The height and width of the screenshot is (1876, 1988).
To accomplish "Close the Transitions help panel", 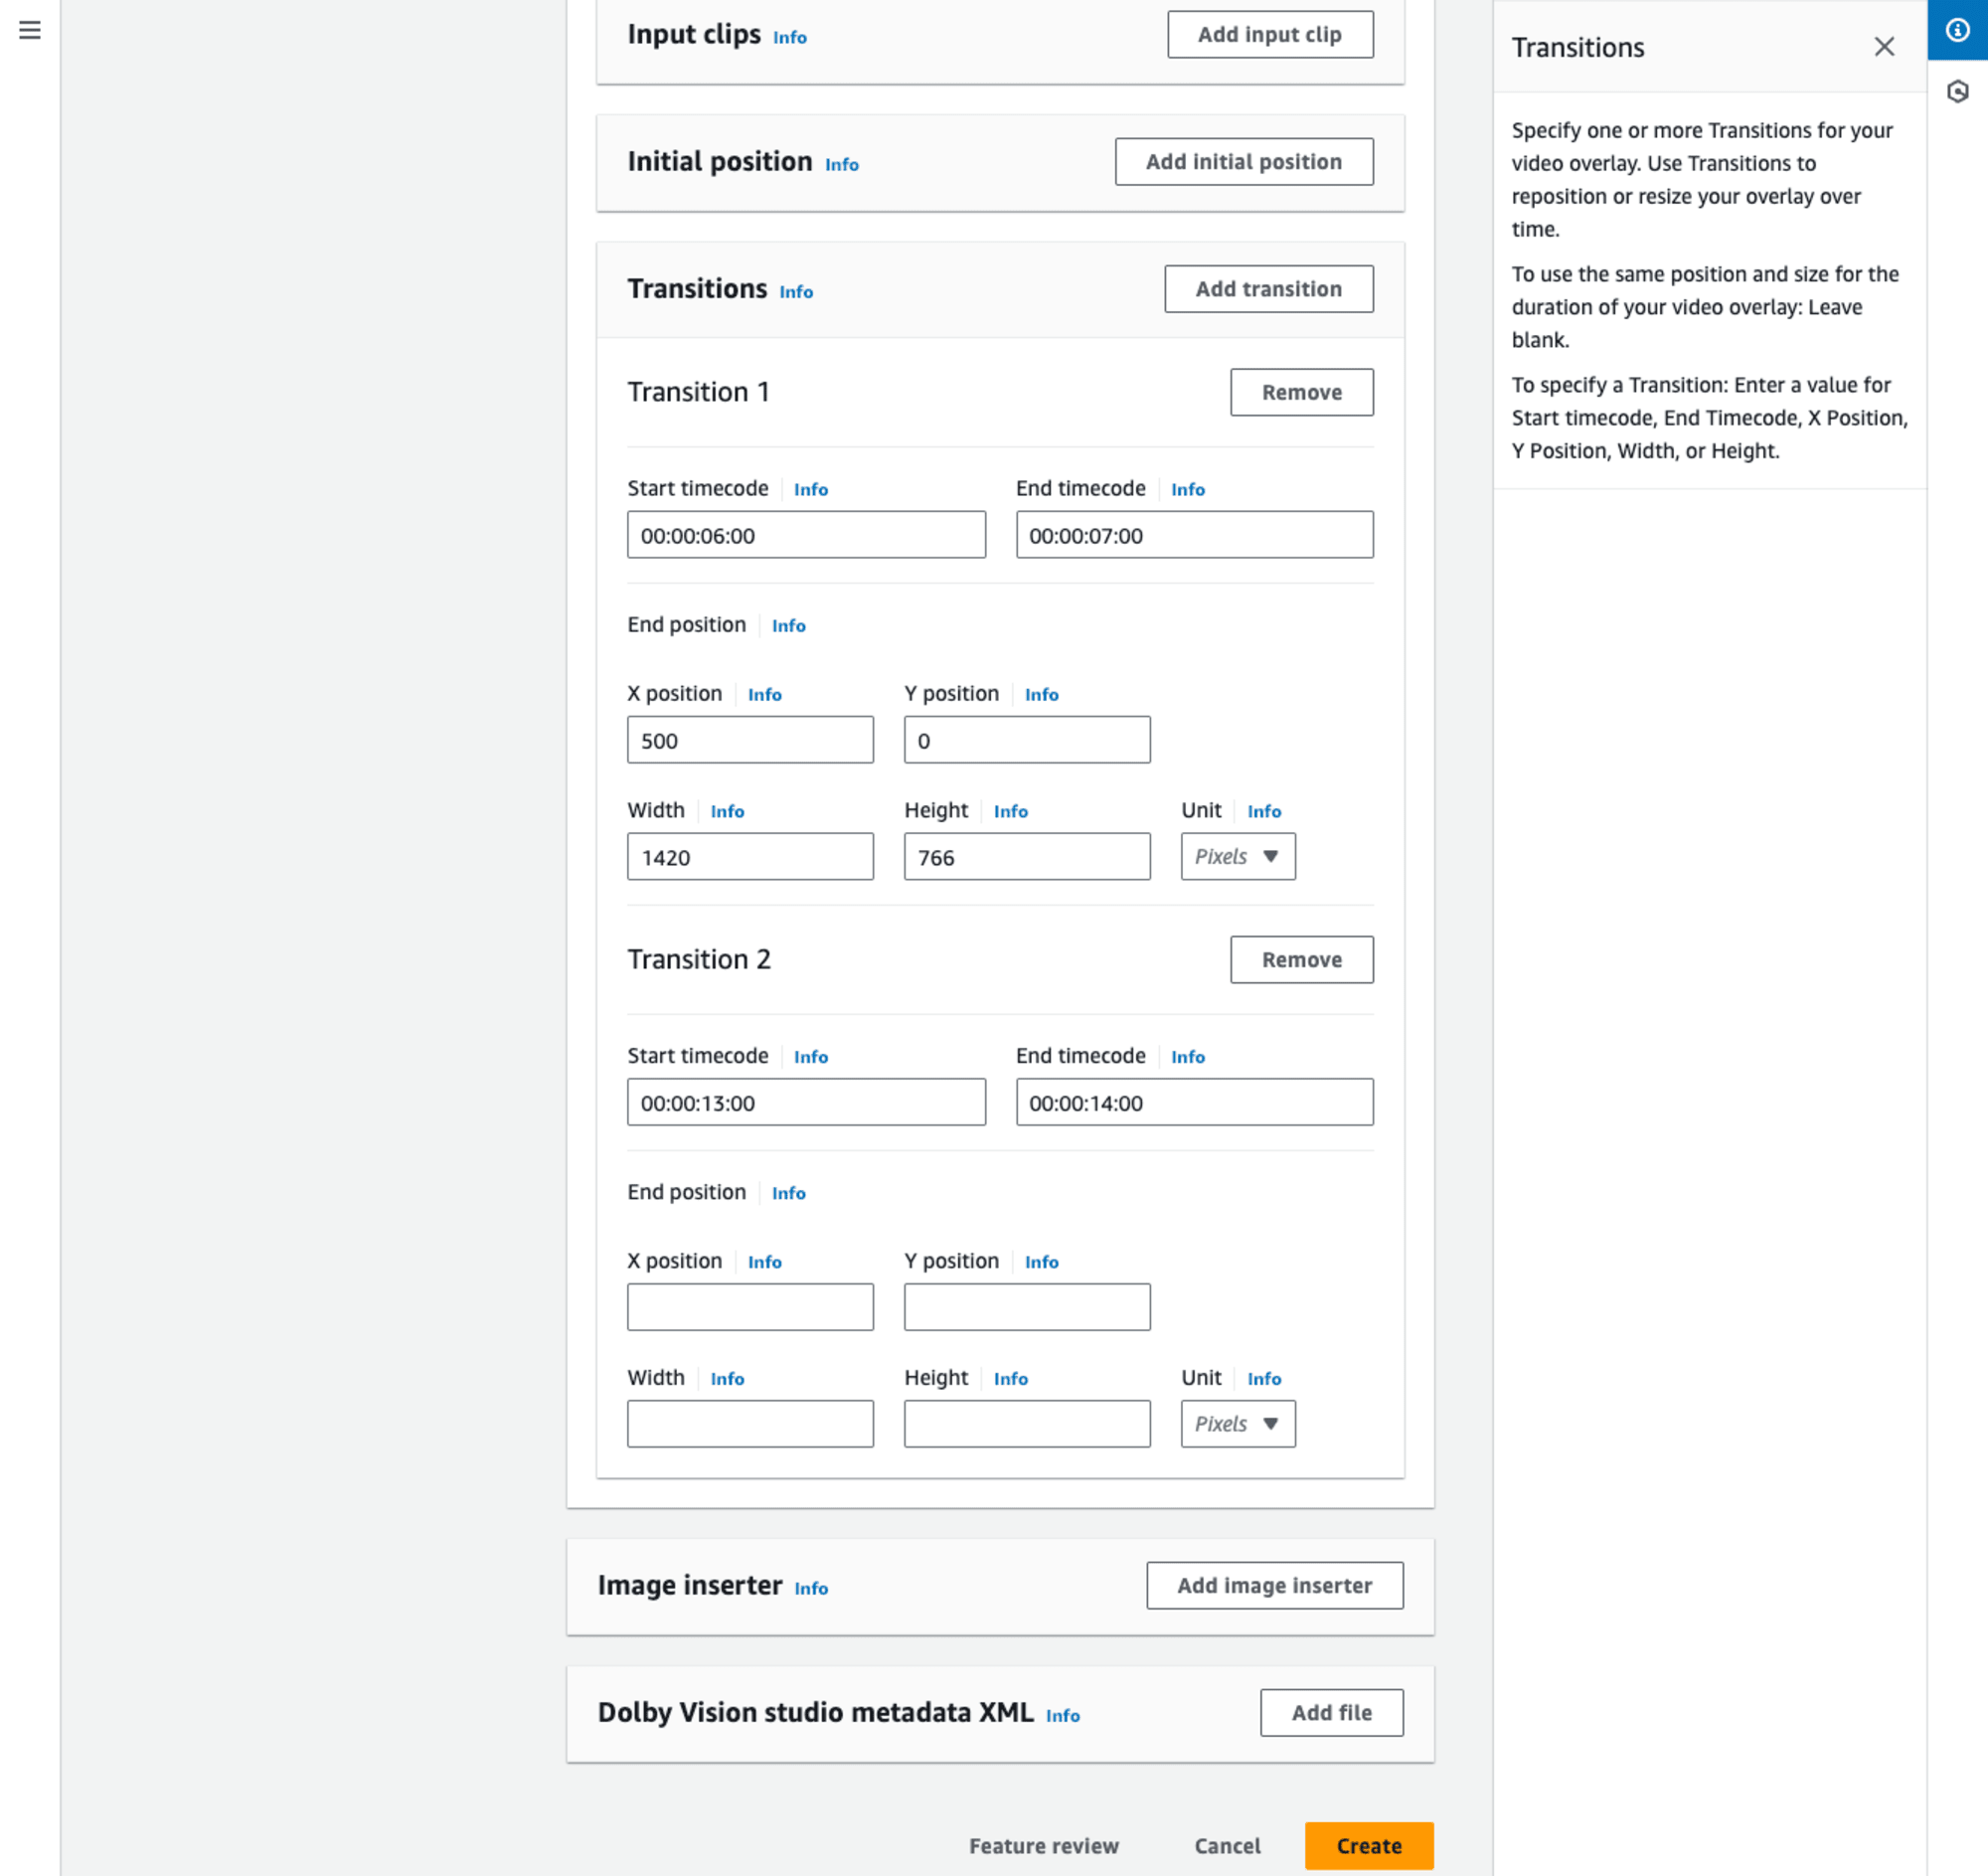I will coord(1884,47).
